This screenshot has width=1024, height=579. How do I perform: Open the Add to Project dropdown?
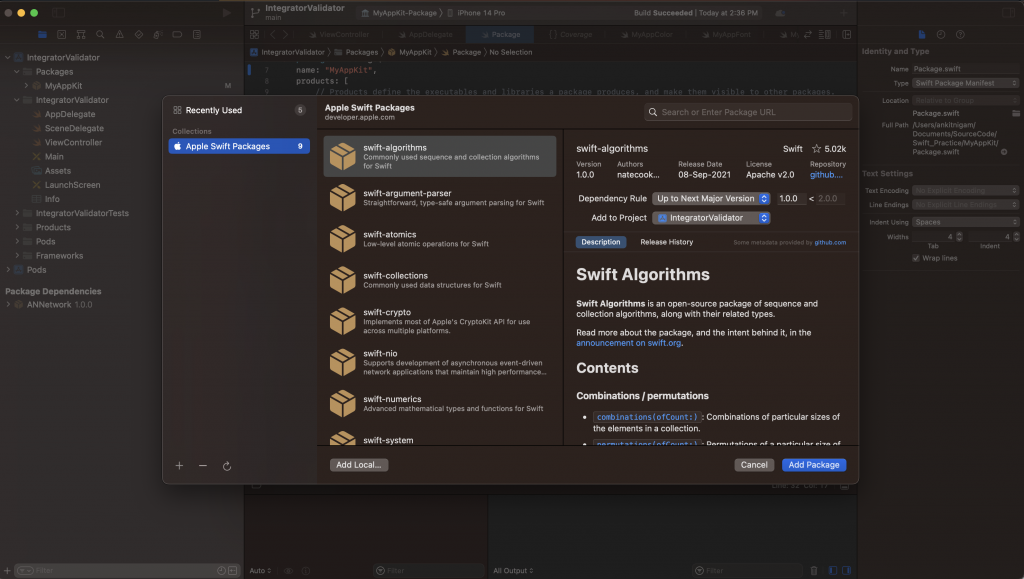tap(711, 218)
